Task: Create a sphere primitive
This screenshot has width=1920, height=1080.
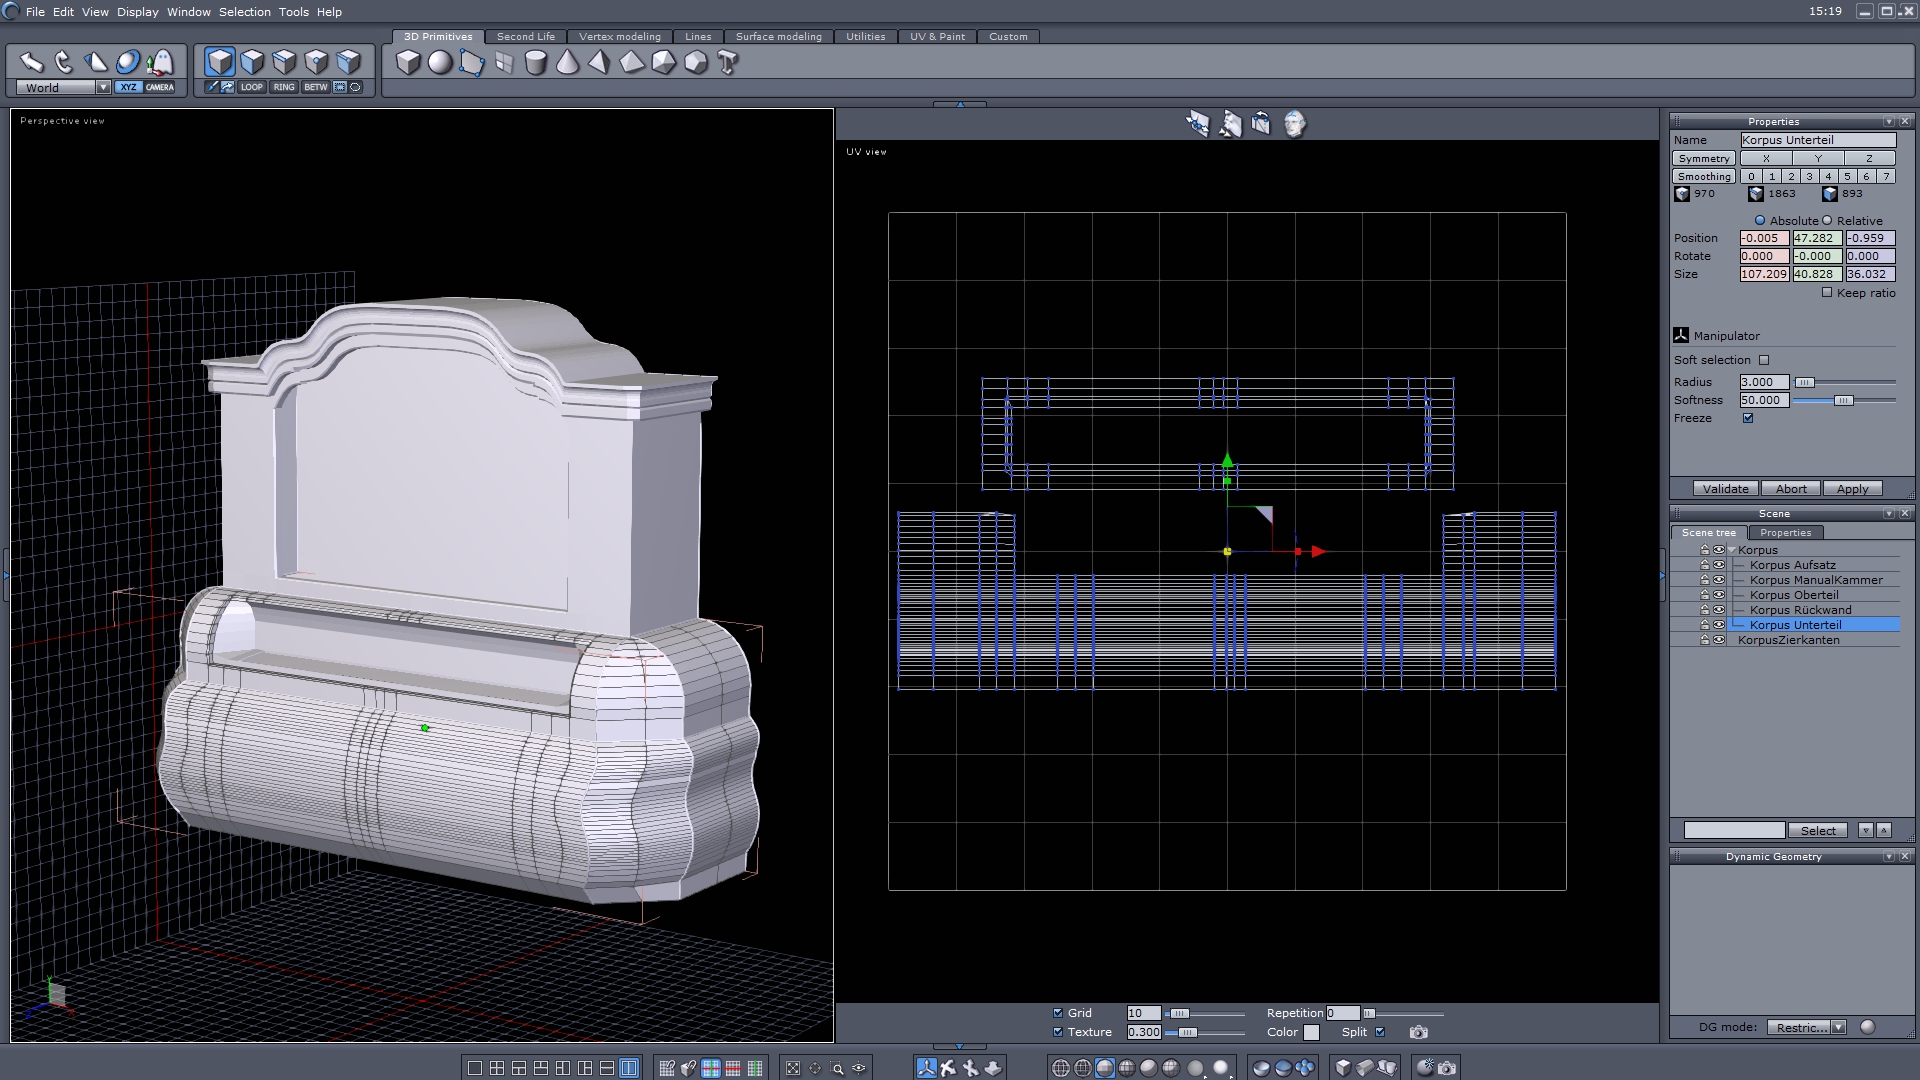Action: pyautogui.click(x=440, y=63)
